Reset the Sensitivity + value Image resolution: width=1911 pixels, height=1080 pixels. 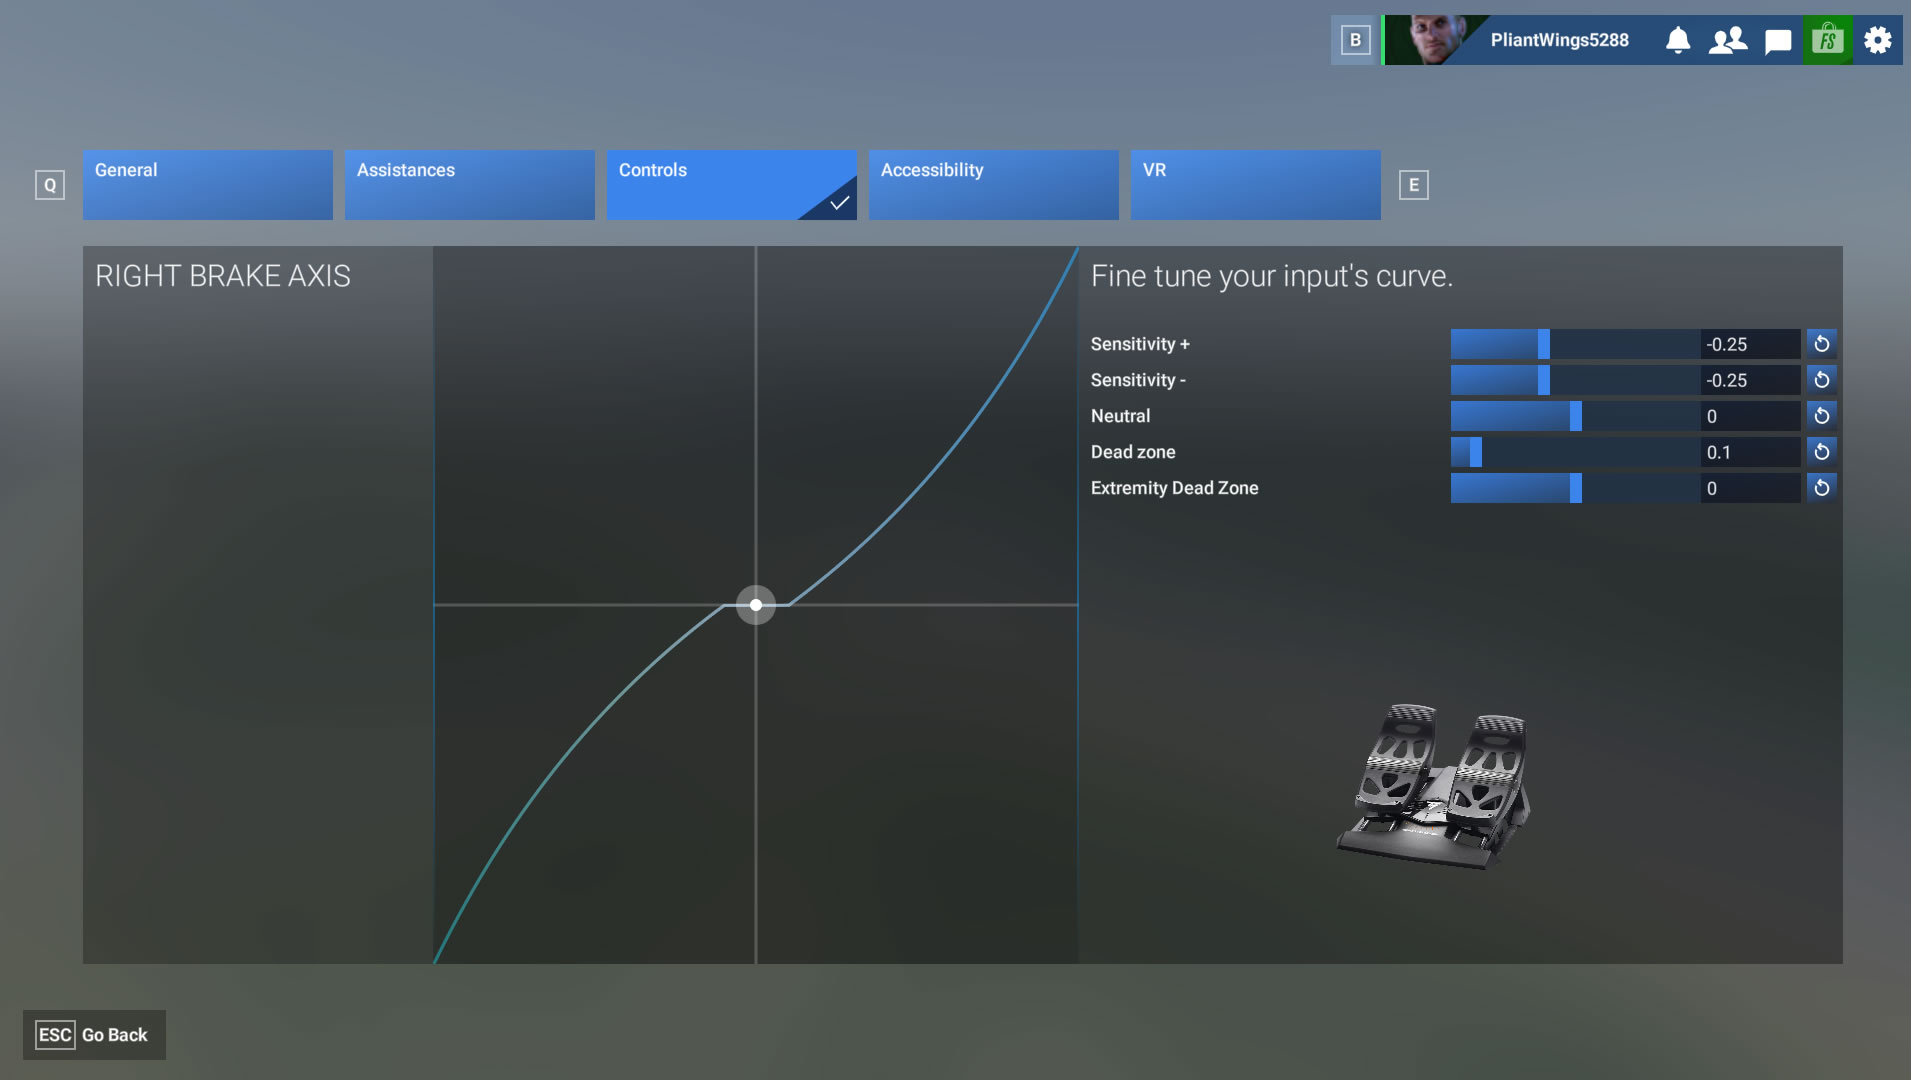coord(1821,344)
